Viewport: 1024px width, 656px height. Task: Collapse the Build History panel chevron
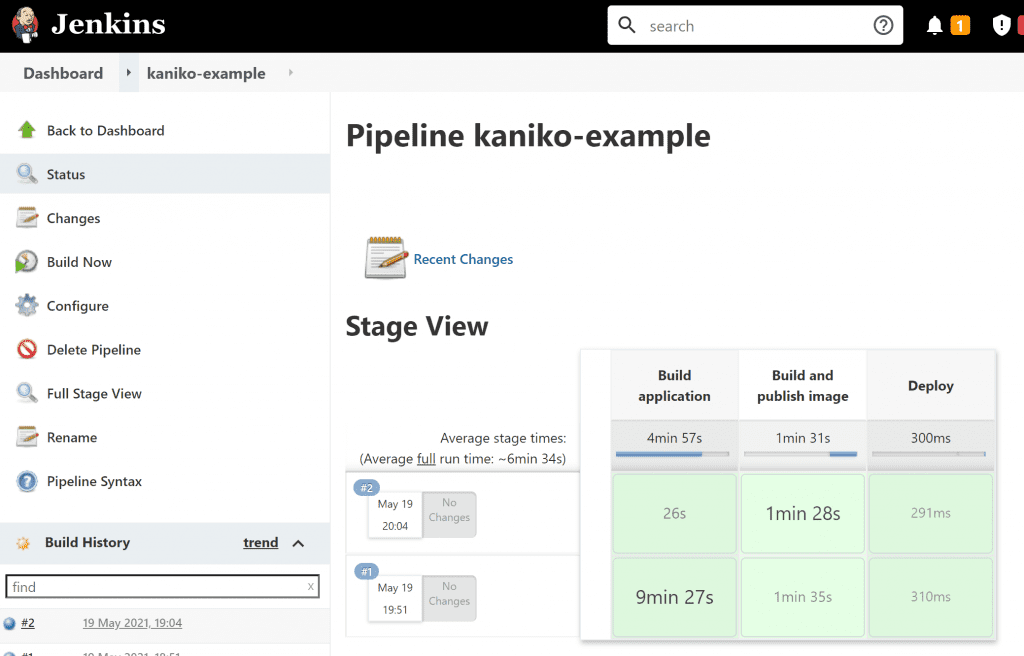tap(298, 543)
